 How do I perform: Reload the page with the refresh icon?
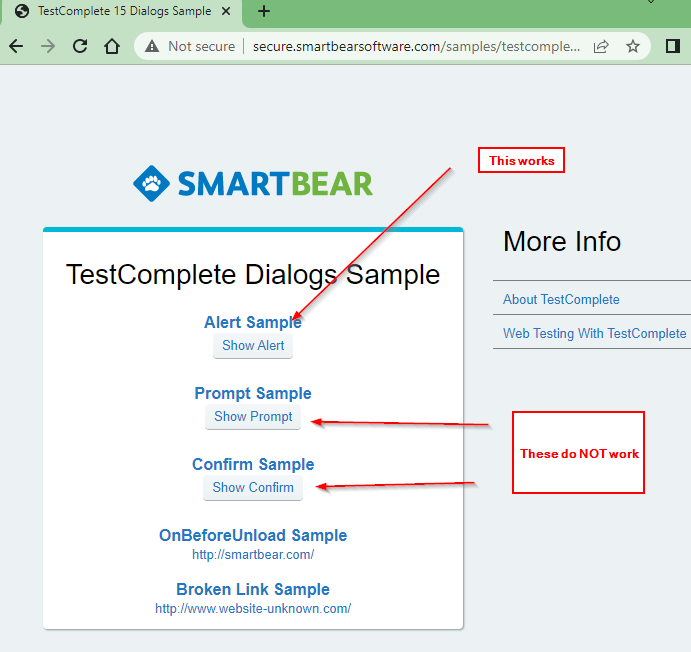[x=80, y=46]
